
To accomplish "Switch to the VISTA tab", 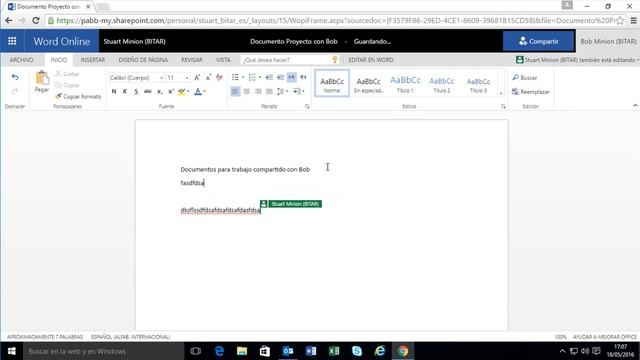I will pos(223,60).
